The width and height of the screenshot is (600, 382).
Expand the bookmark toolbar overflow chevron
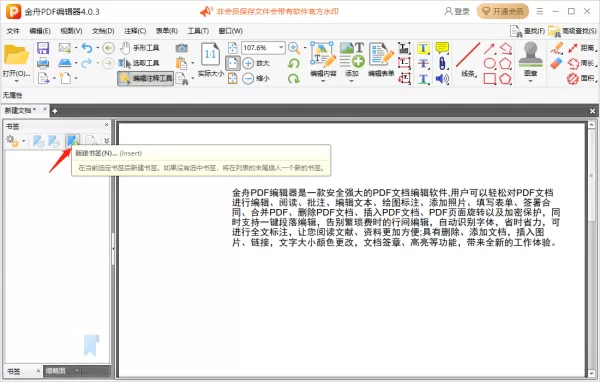click(x=106, y=140)
